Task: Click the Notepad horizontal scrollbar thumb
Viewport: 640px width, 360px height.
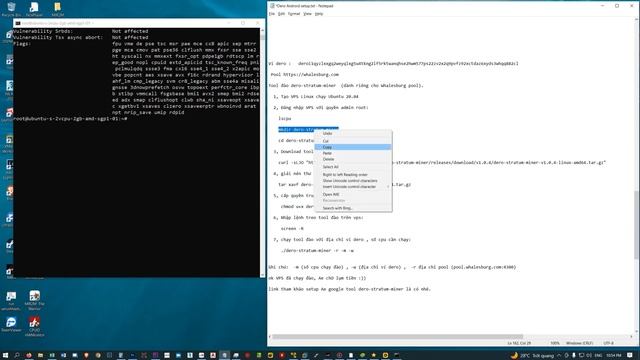Action: [398, 337]
